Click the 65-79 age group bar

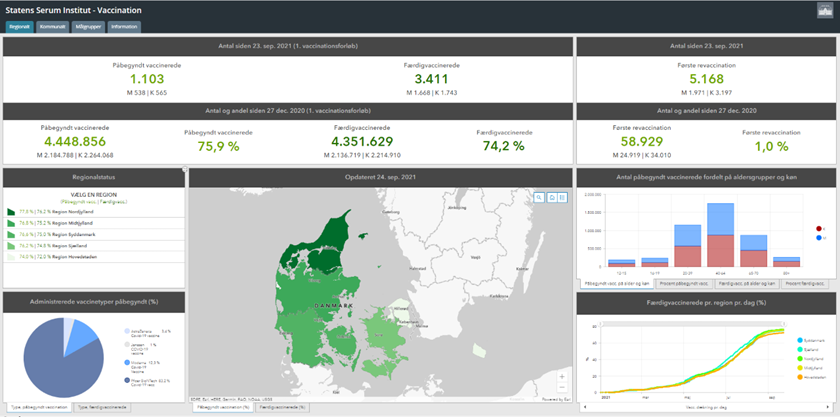[x=754, y=251]
